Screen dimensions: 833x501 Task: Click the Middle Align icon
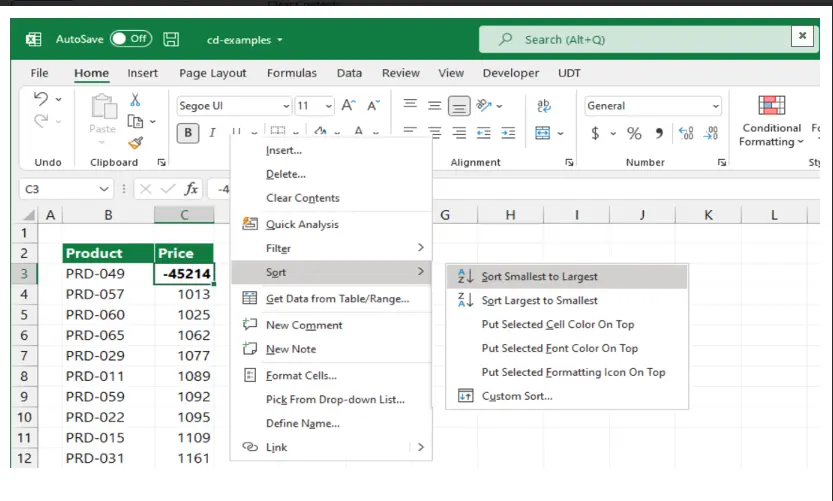pos(434,105)
